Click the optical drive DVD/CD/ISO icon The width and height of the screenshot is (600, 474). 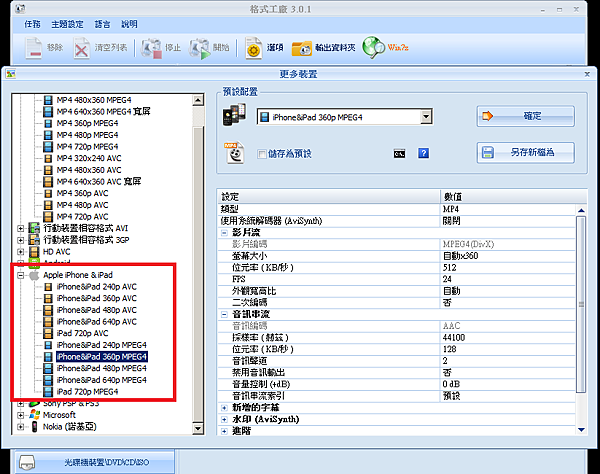pyautogui.click(x=27, y=462)
